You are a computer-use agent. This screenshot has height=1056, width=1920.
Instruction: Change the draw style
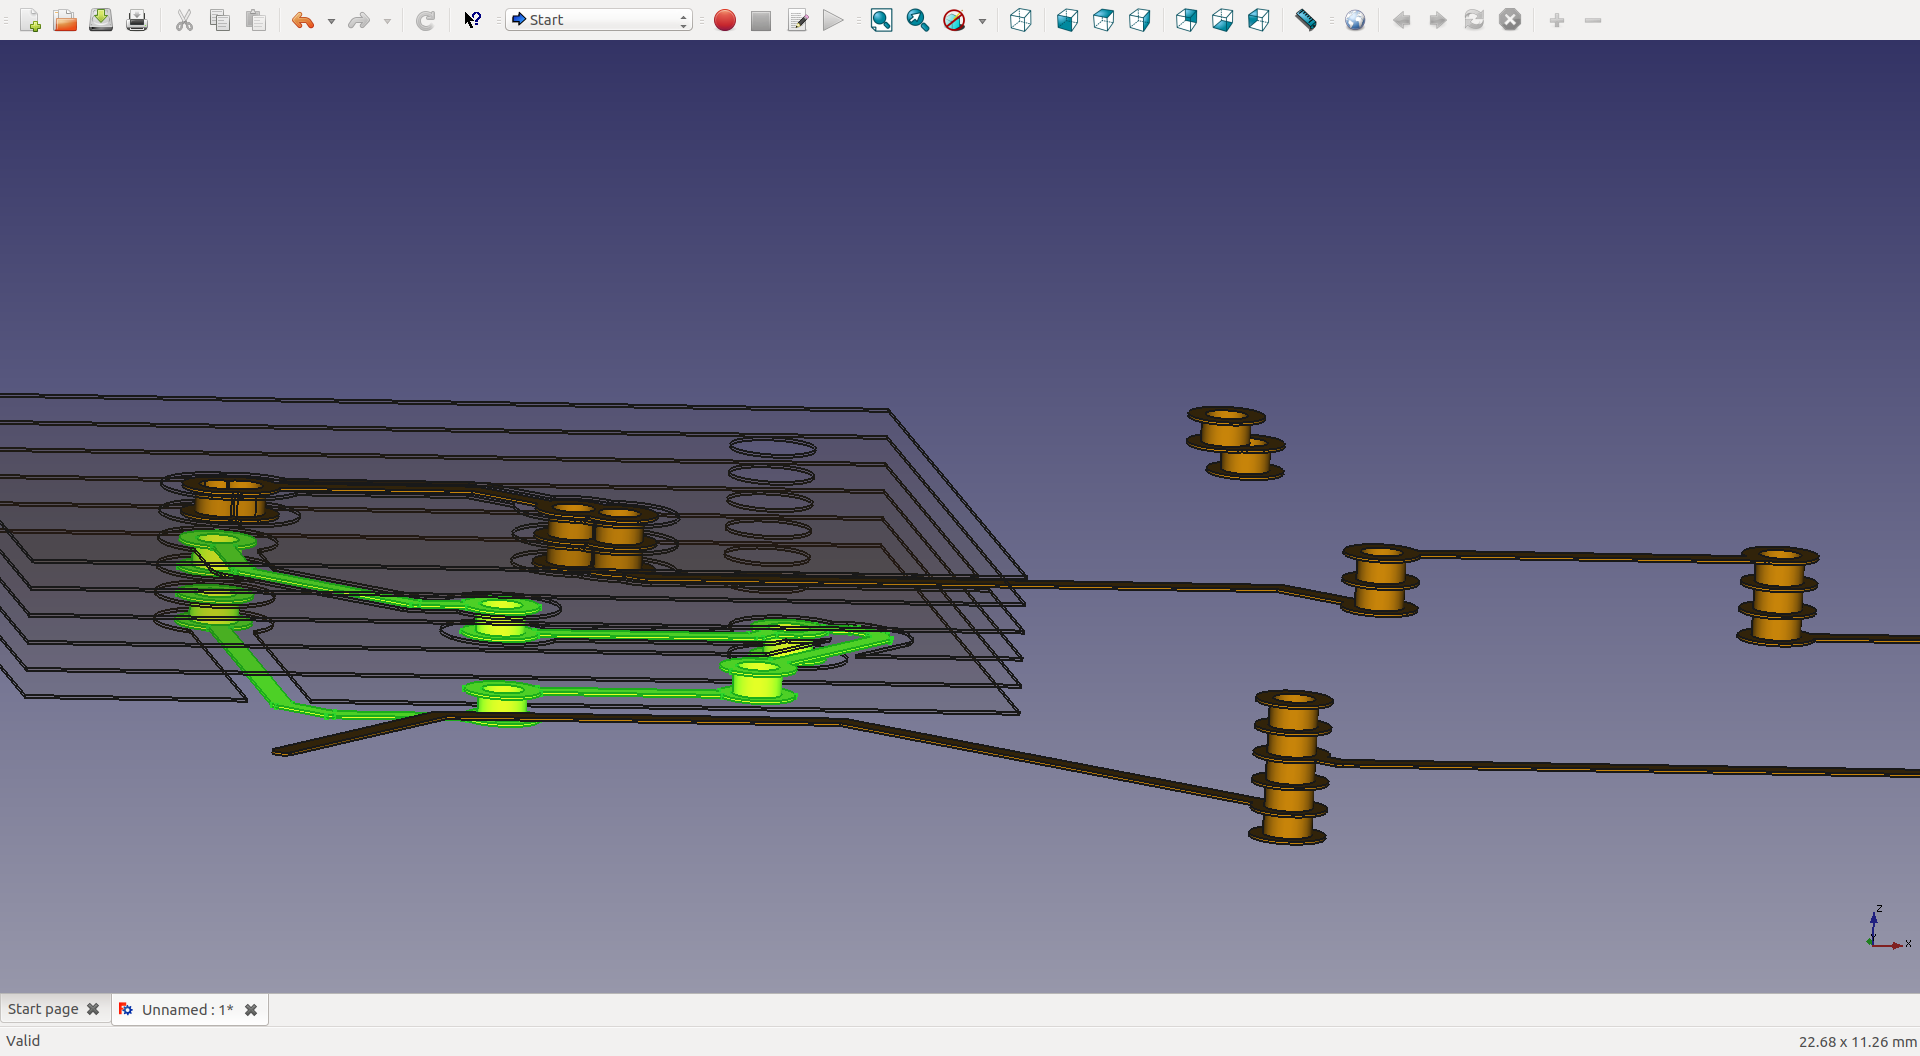click(x=954, y=20)
